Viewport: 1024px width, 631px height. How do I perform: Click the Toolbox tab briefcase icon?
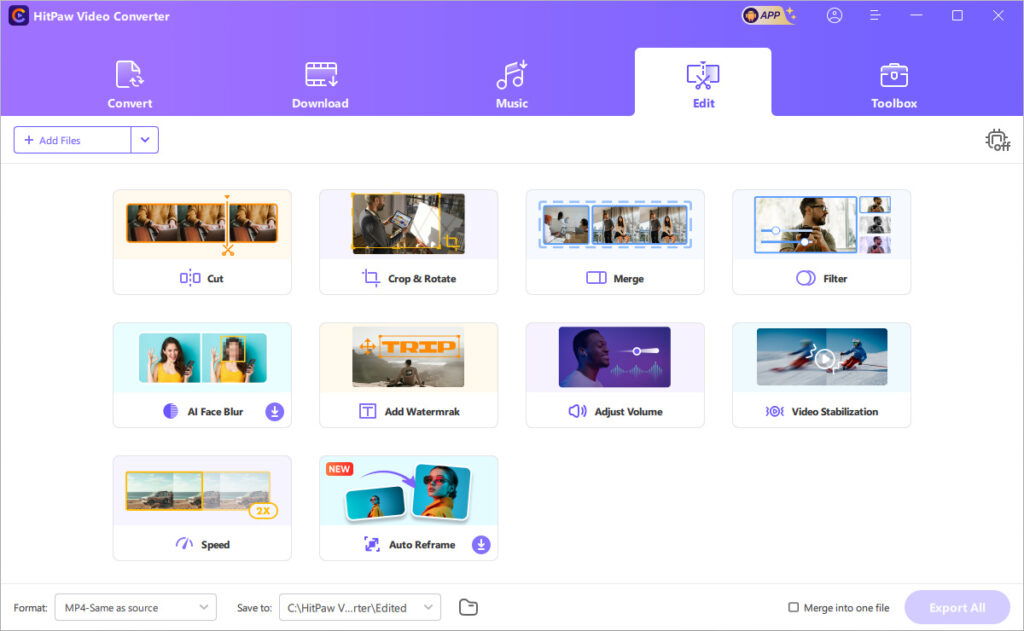[893, 75]
